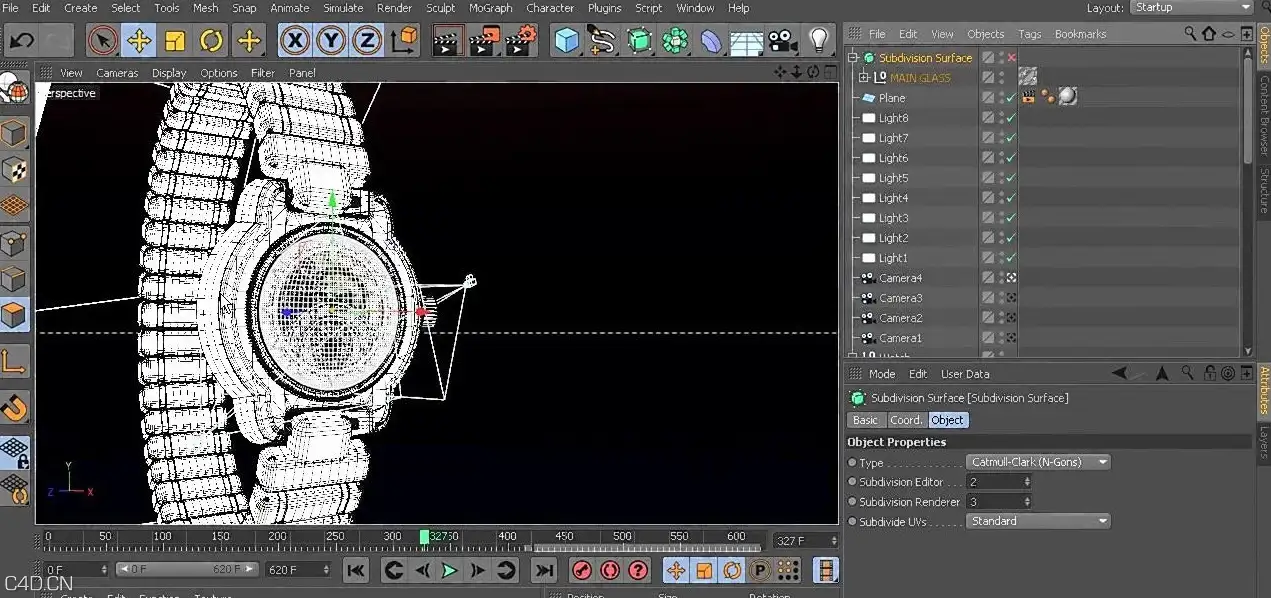Image resolution: width=1271 pixels, height=598 pixels.
Task: Toggle the Light1 enabled checkmark
Action: 1011,258
